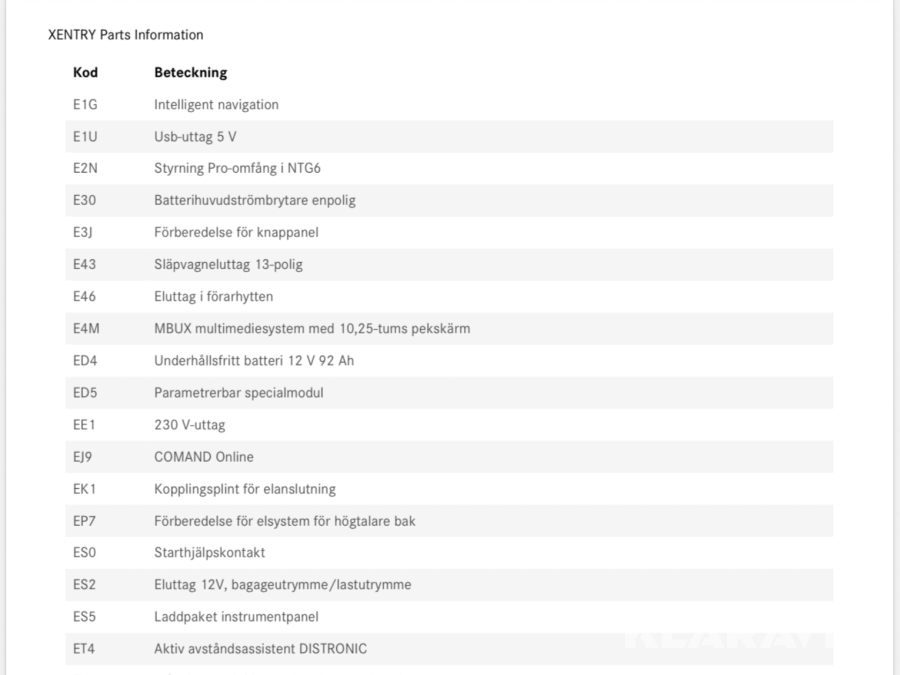Click Aktiv avståndsassistent DISTRONIC description
Screen dimensions: 900x675
pos(260,649)
